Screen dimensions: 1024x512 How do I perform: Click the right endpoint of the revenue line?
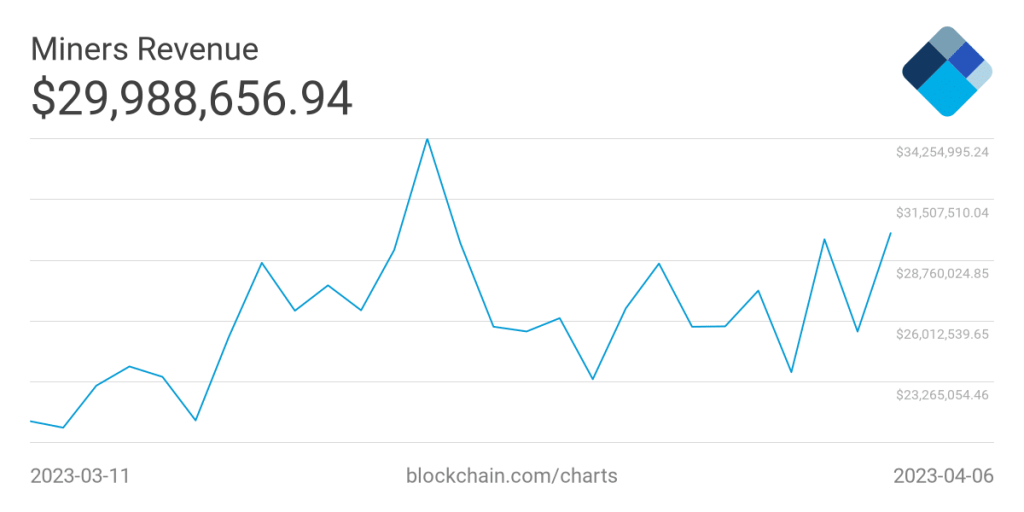click(x=890, y=233)
